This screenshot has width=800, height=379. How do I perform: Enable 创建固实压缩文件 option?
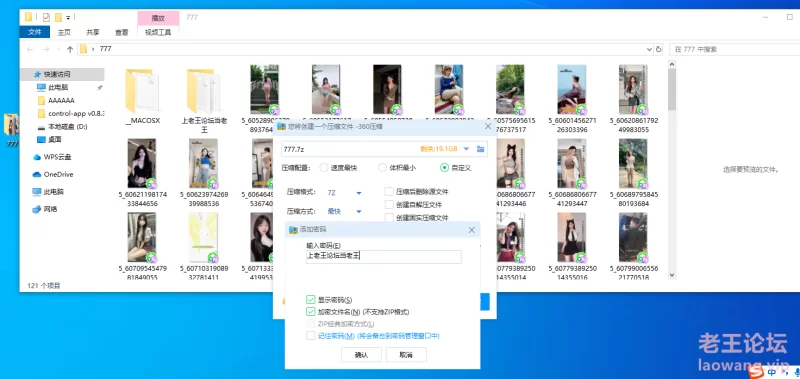tap(389, 217)
